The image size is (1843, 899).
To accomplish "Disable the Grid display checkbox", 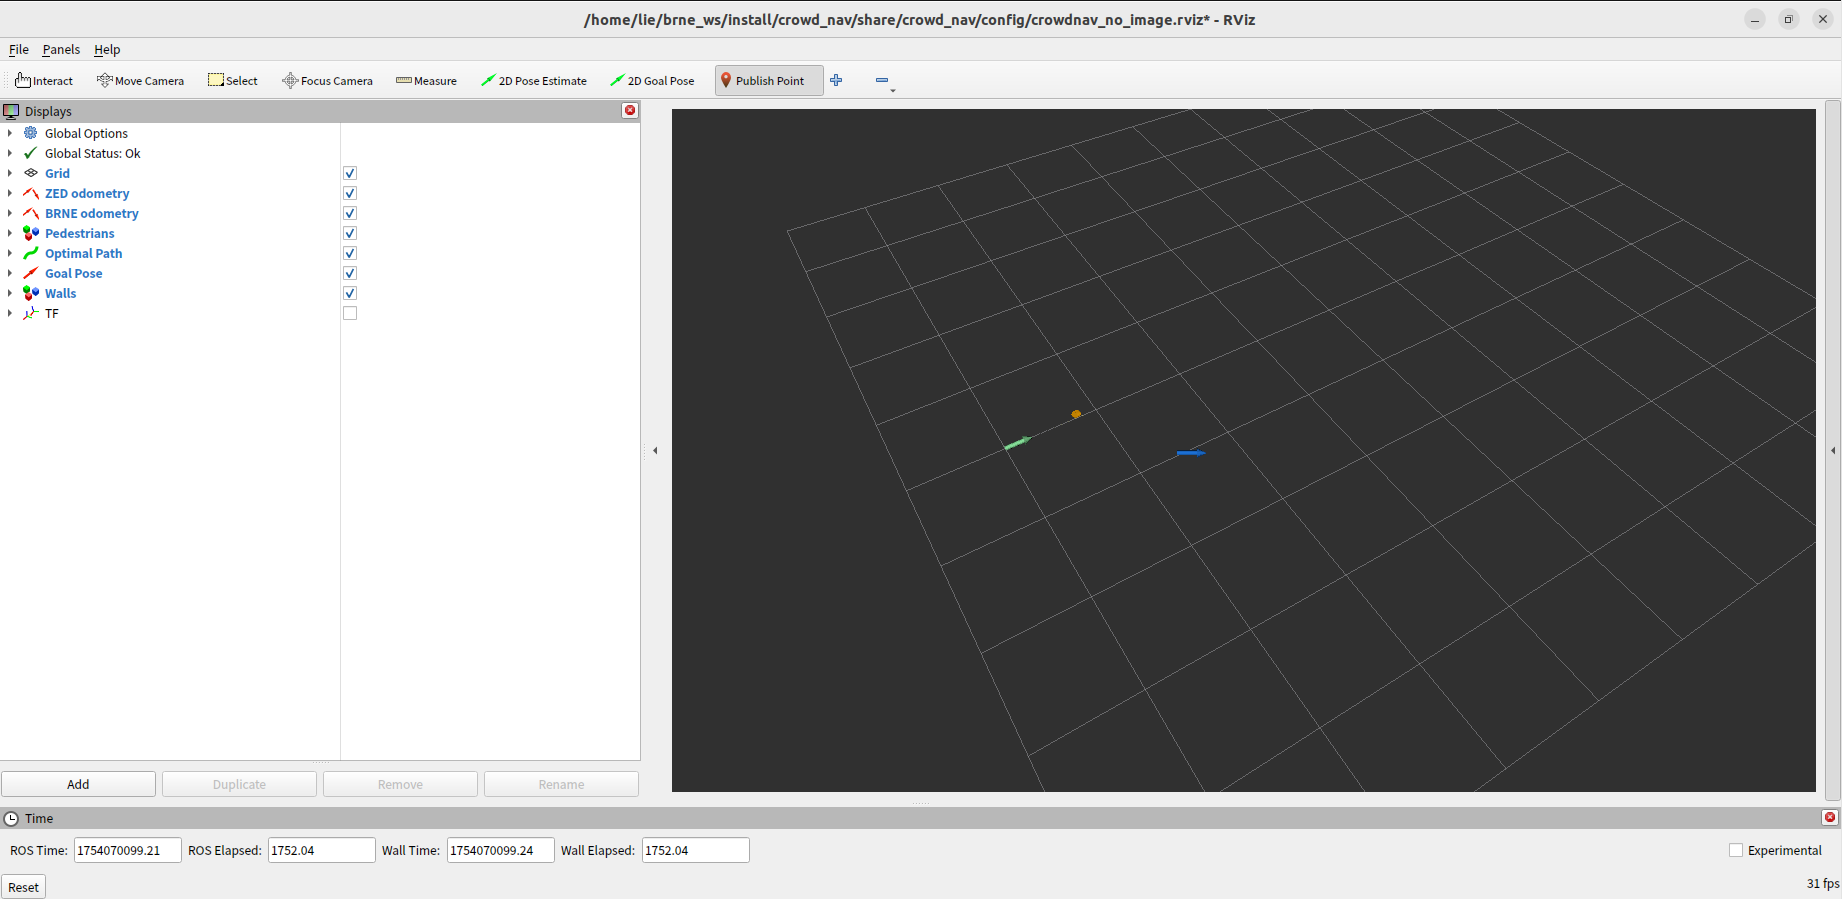I will click(350, 173).
